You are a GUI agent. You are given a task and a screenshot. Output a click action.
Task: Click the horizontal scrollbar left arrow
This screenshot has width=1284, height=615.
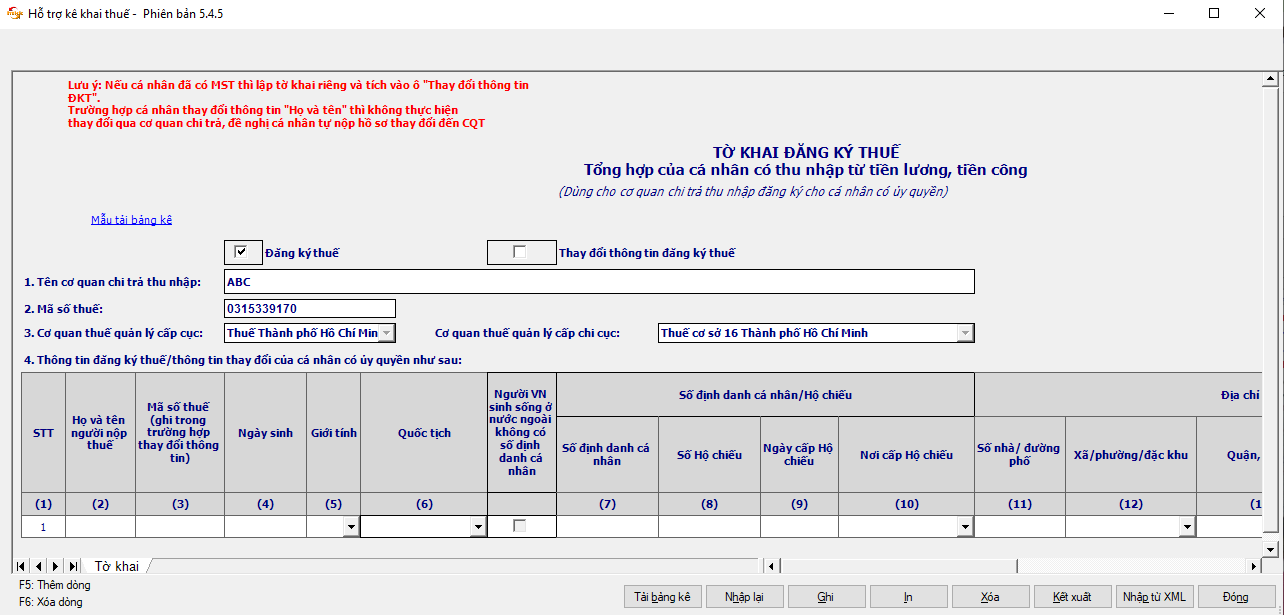770,566
